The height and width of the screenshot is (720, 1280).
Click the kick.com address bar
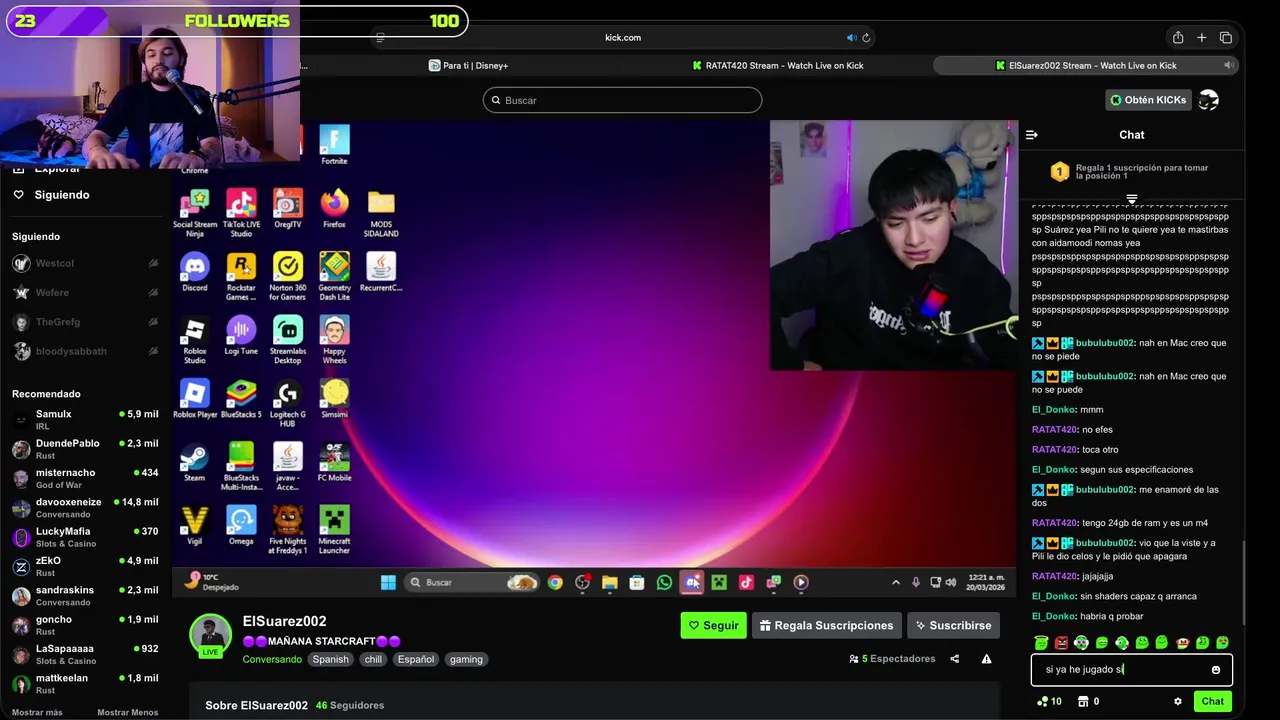[622, 38]
